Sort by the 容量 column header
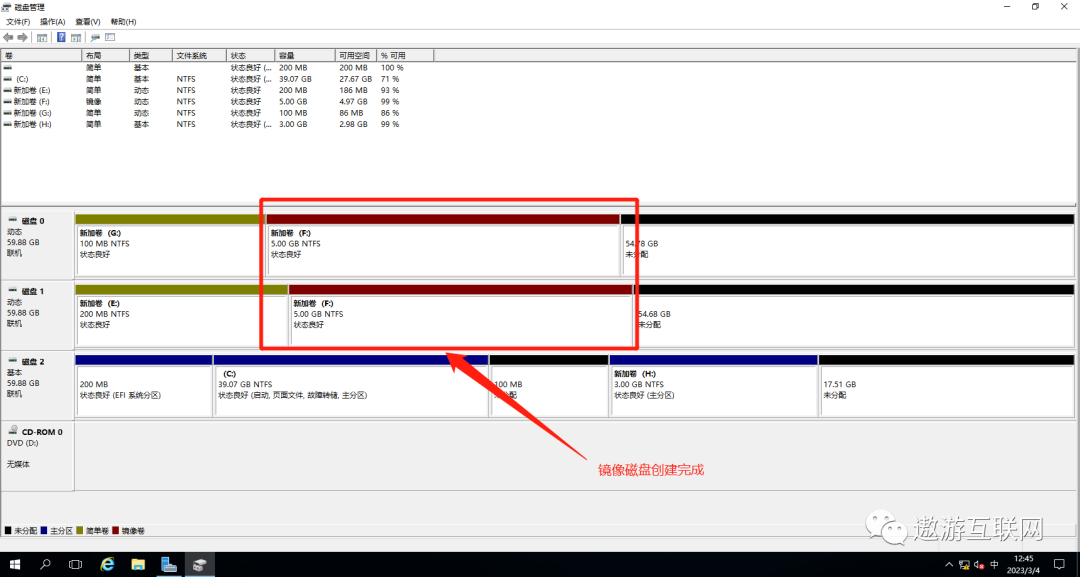This screenshot has width=1080, height=577. pos(305,55)
